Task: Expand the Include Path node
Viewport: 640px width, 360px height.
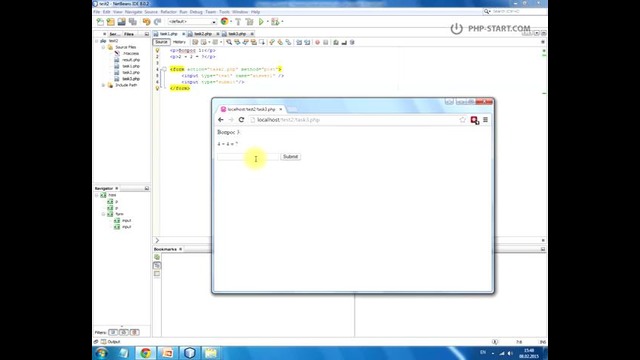Action: (103, 85)
